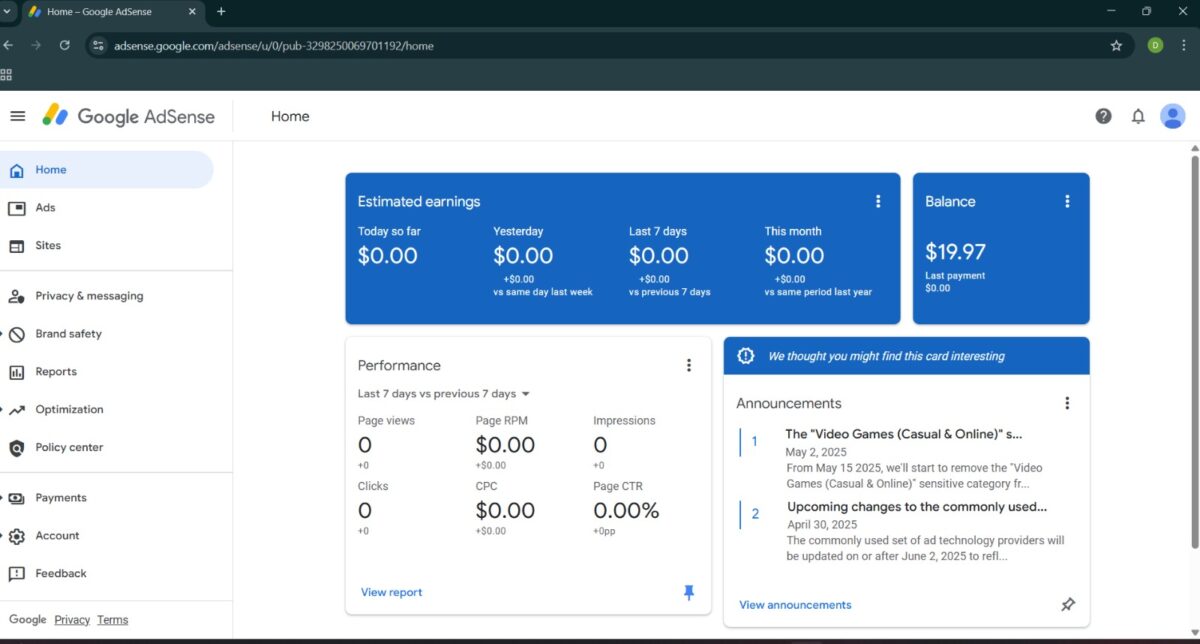
Task: Bookmark this page with the star icon
Action: tap(1116, 45)
